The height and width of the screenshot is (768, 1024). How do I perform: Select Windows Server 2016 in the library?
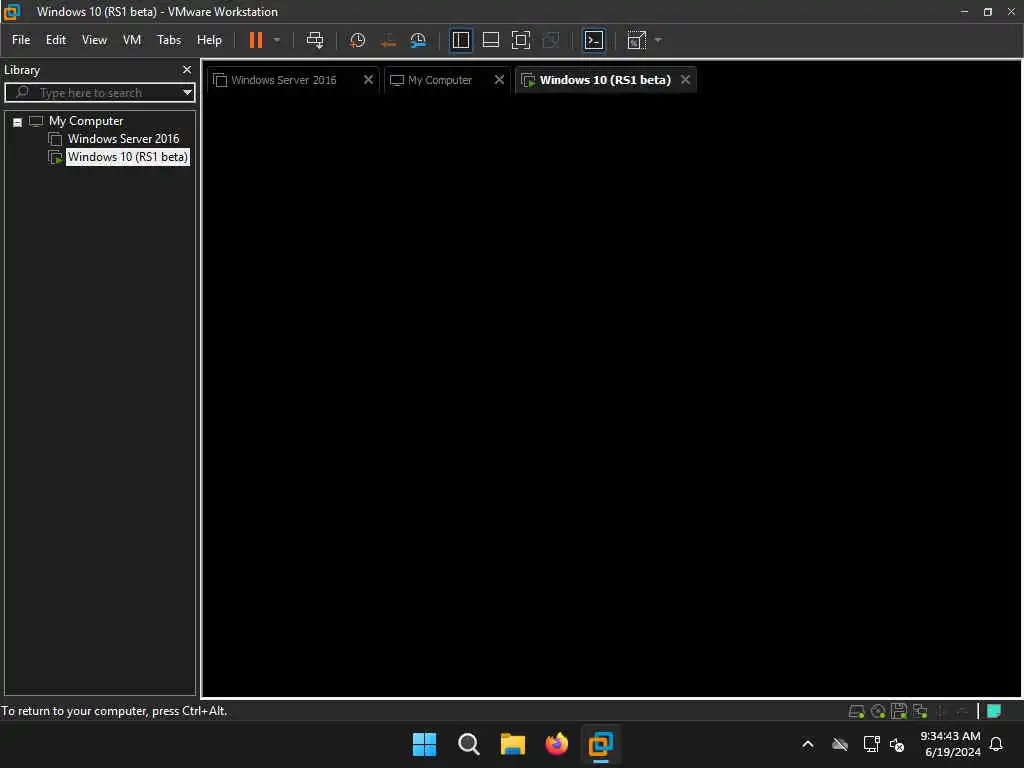[123, 138]
